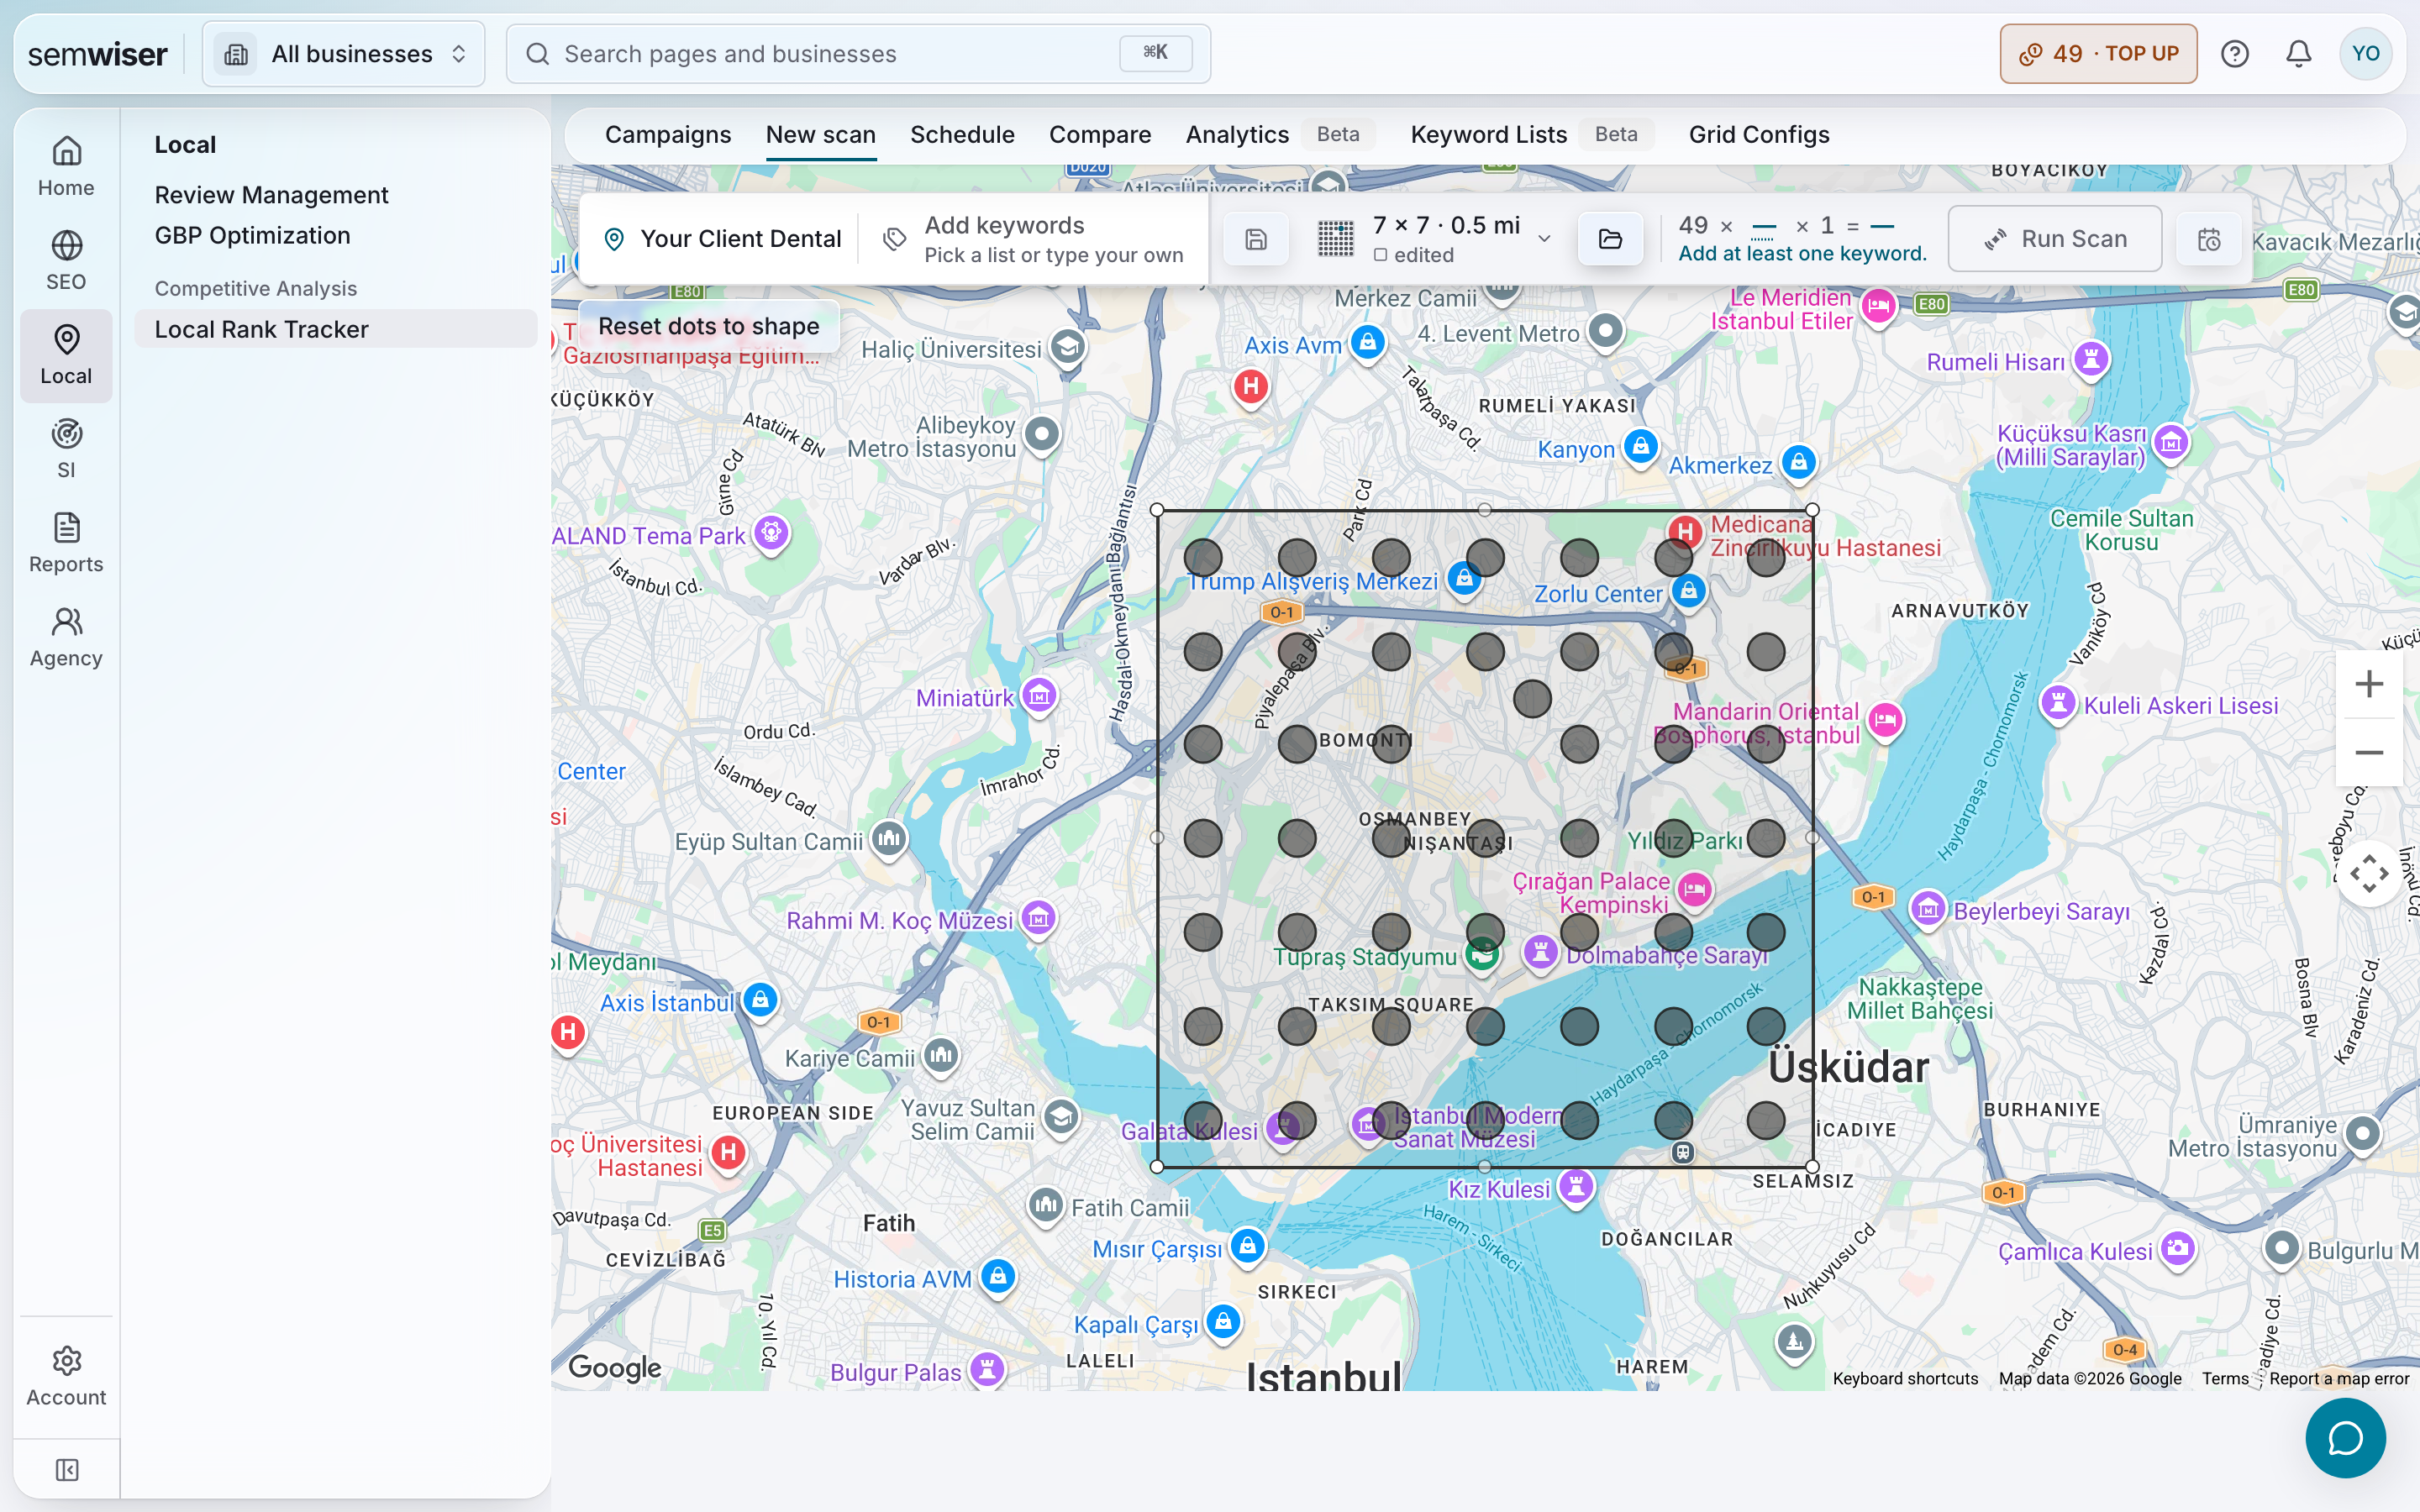Open the Grid Configs tab
Screen dimensions: 2420x1512
coord(1759,135)
